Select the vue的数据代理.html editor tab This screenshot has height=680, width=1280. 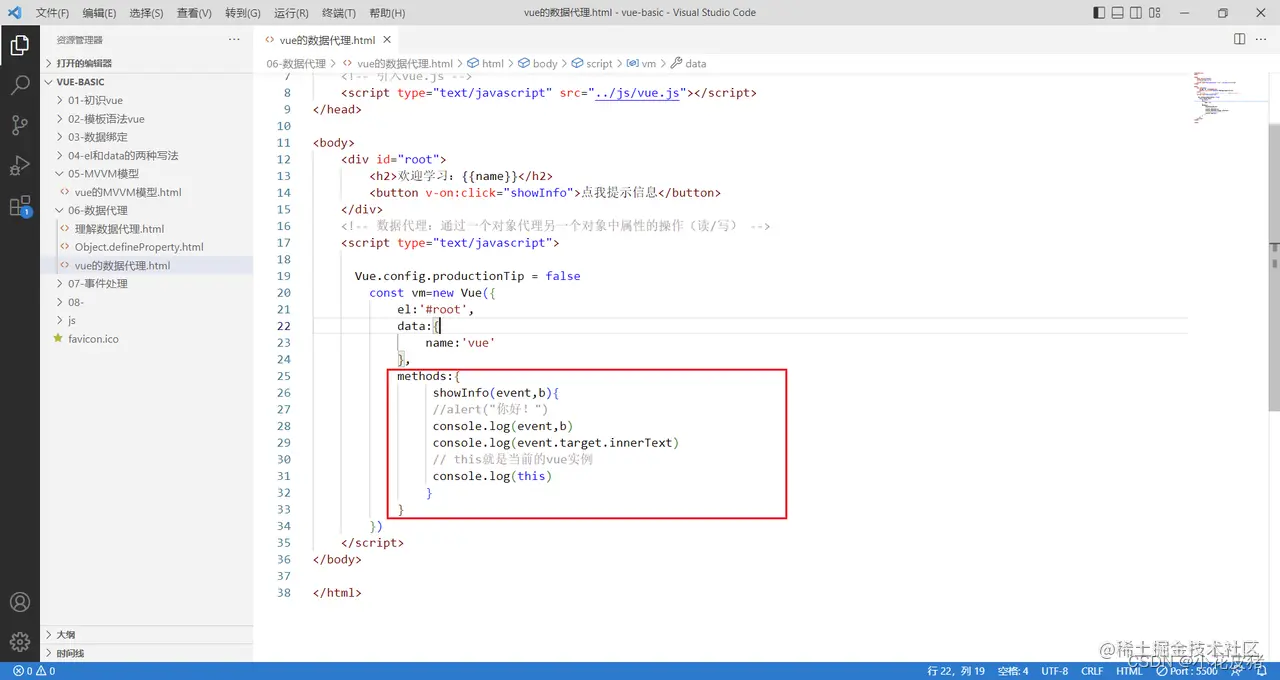(326, 40)
